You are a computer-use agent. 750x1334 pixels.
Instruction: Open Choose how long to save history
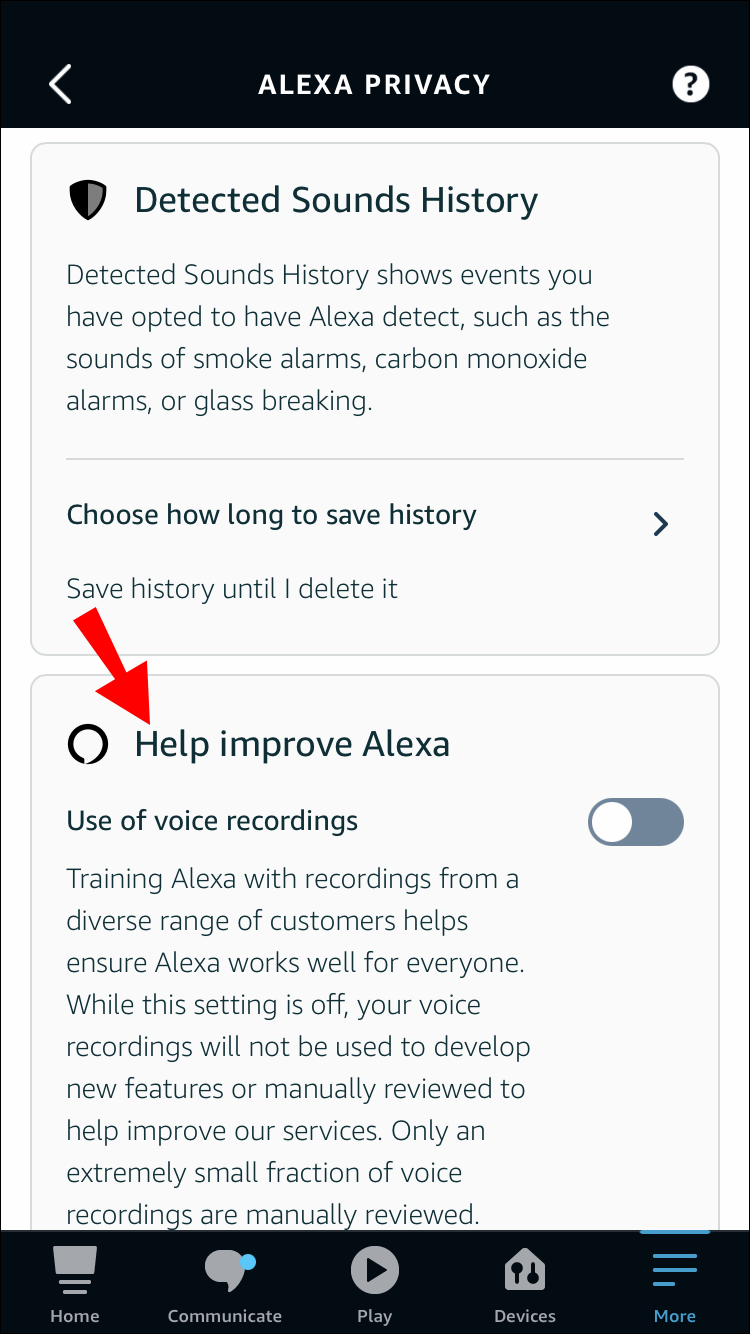(x=272, y=515)
